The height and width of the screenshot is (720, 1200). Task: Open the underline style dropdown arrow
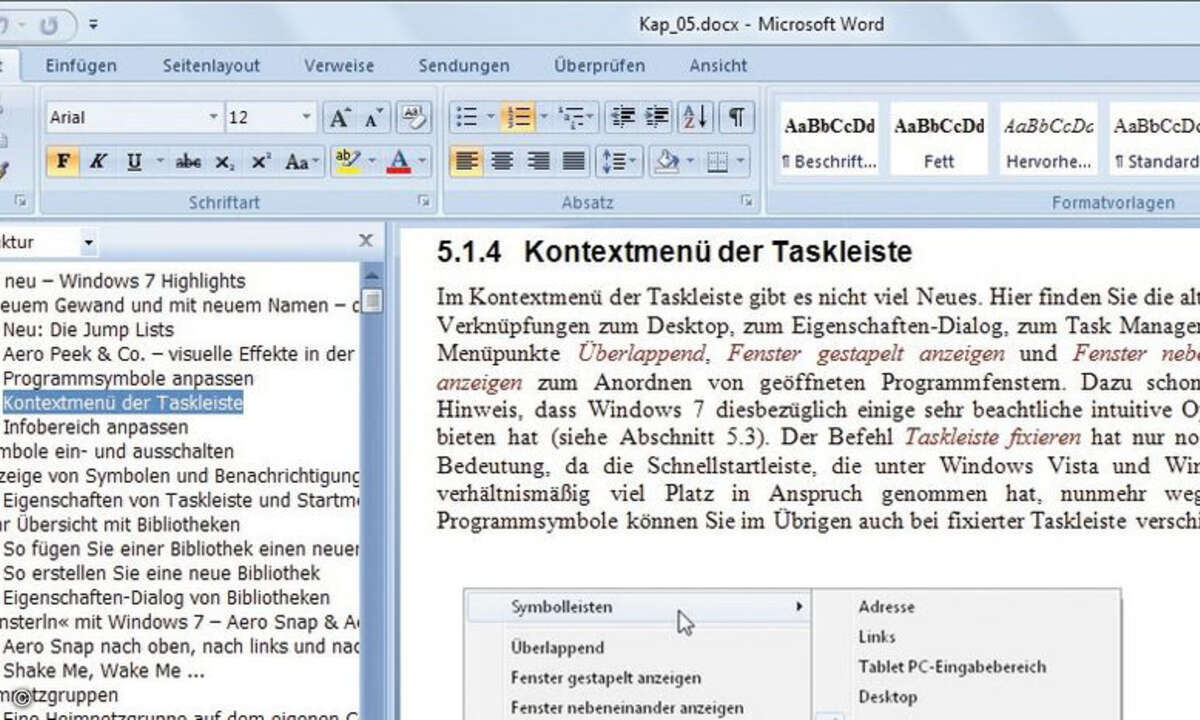coord(158,161)
